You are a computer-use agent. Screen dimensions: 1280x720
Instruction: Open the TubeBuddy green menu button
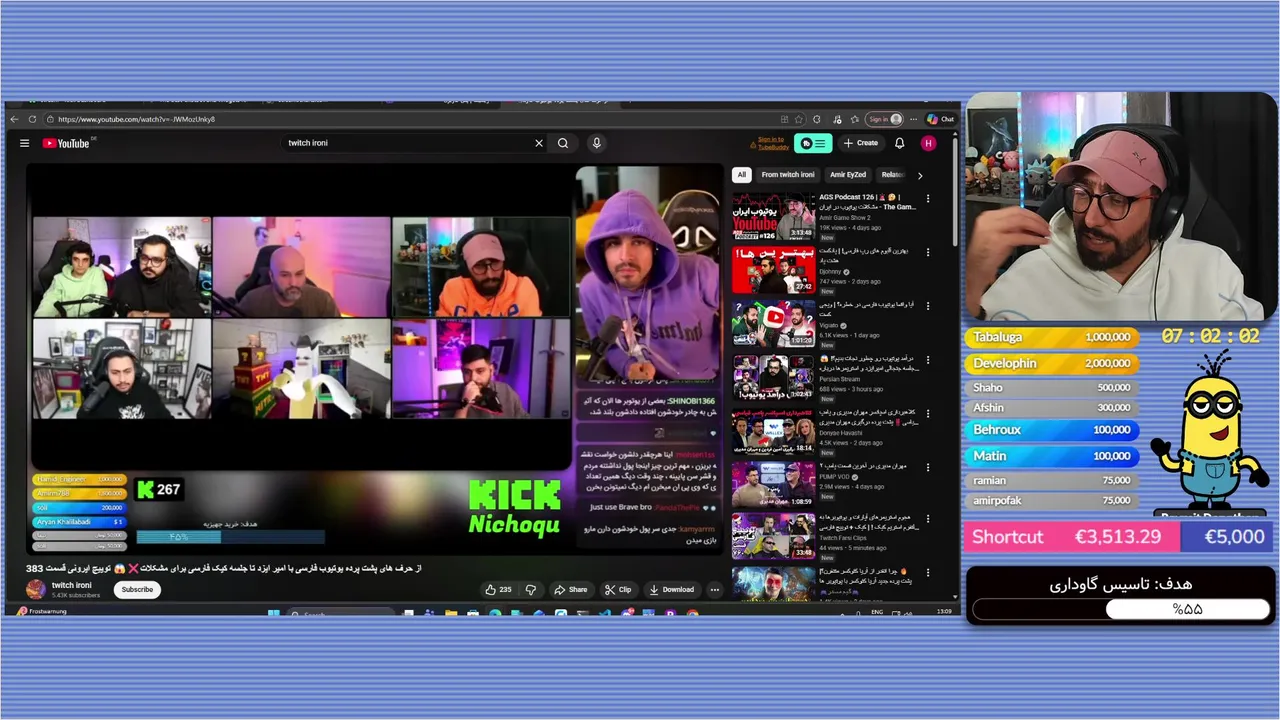tap(813, 143)
